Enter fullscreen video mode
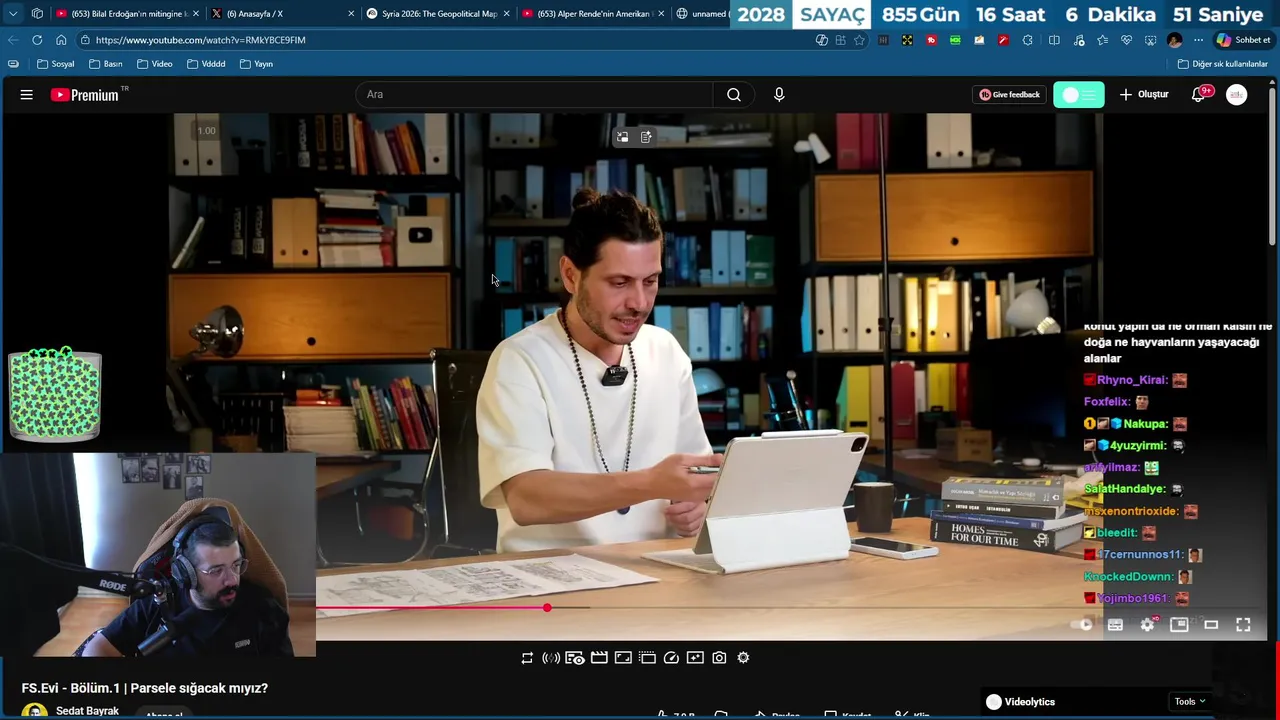The width and height of the screenshot is (1280, 720). pos(1243,625)
